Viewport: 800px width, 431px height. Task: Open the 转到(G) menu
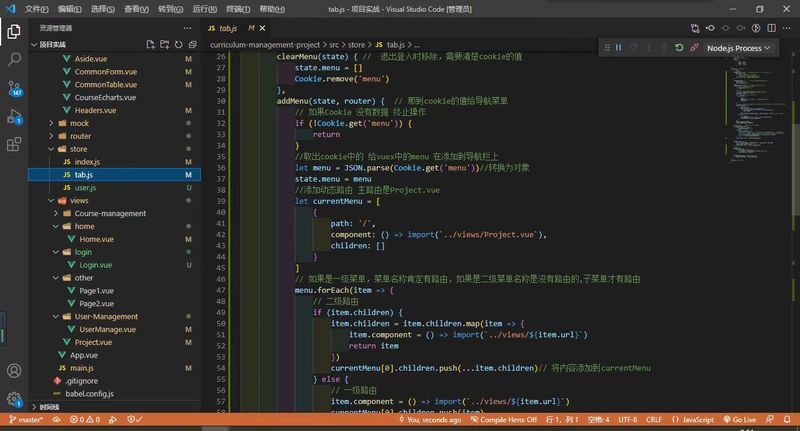pyautogui.click(x=170, y=9)
